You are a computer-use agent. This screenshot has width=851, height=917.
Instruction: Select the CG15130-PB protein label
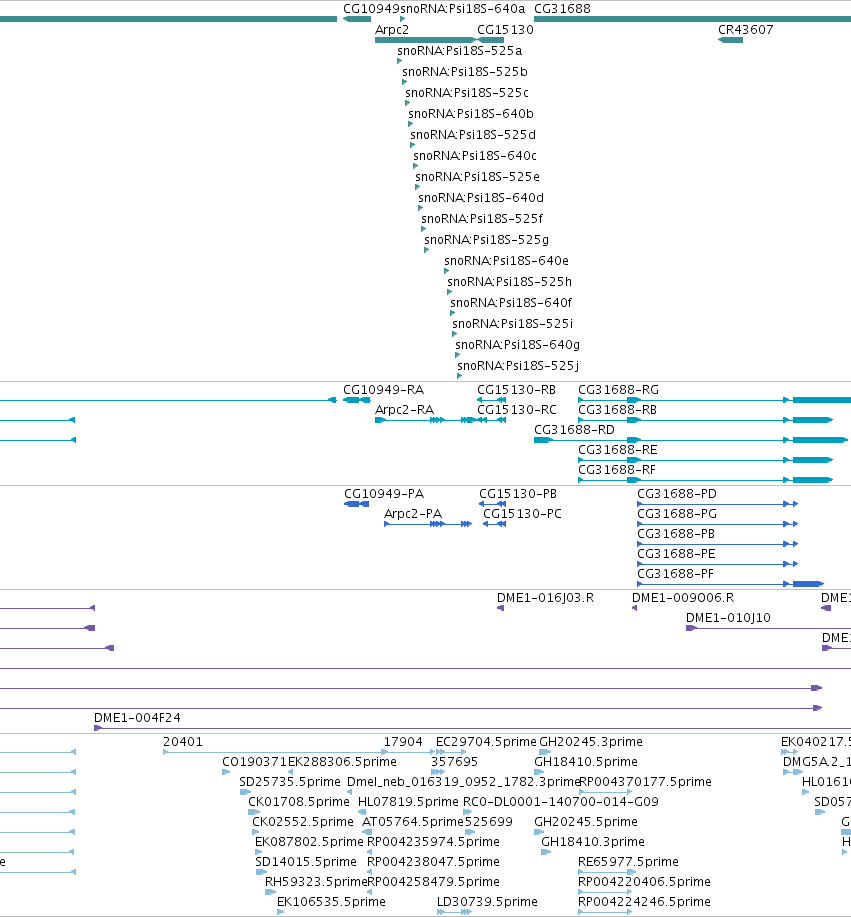point(518,494)
